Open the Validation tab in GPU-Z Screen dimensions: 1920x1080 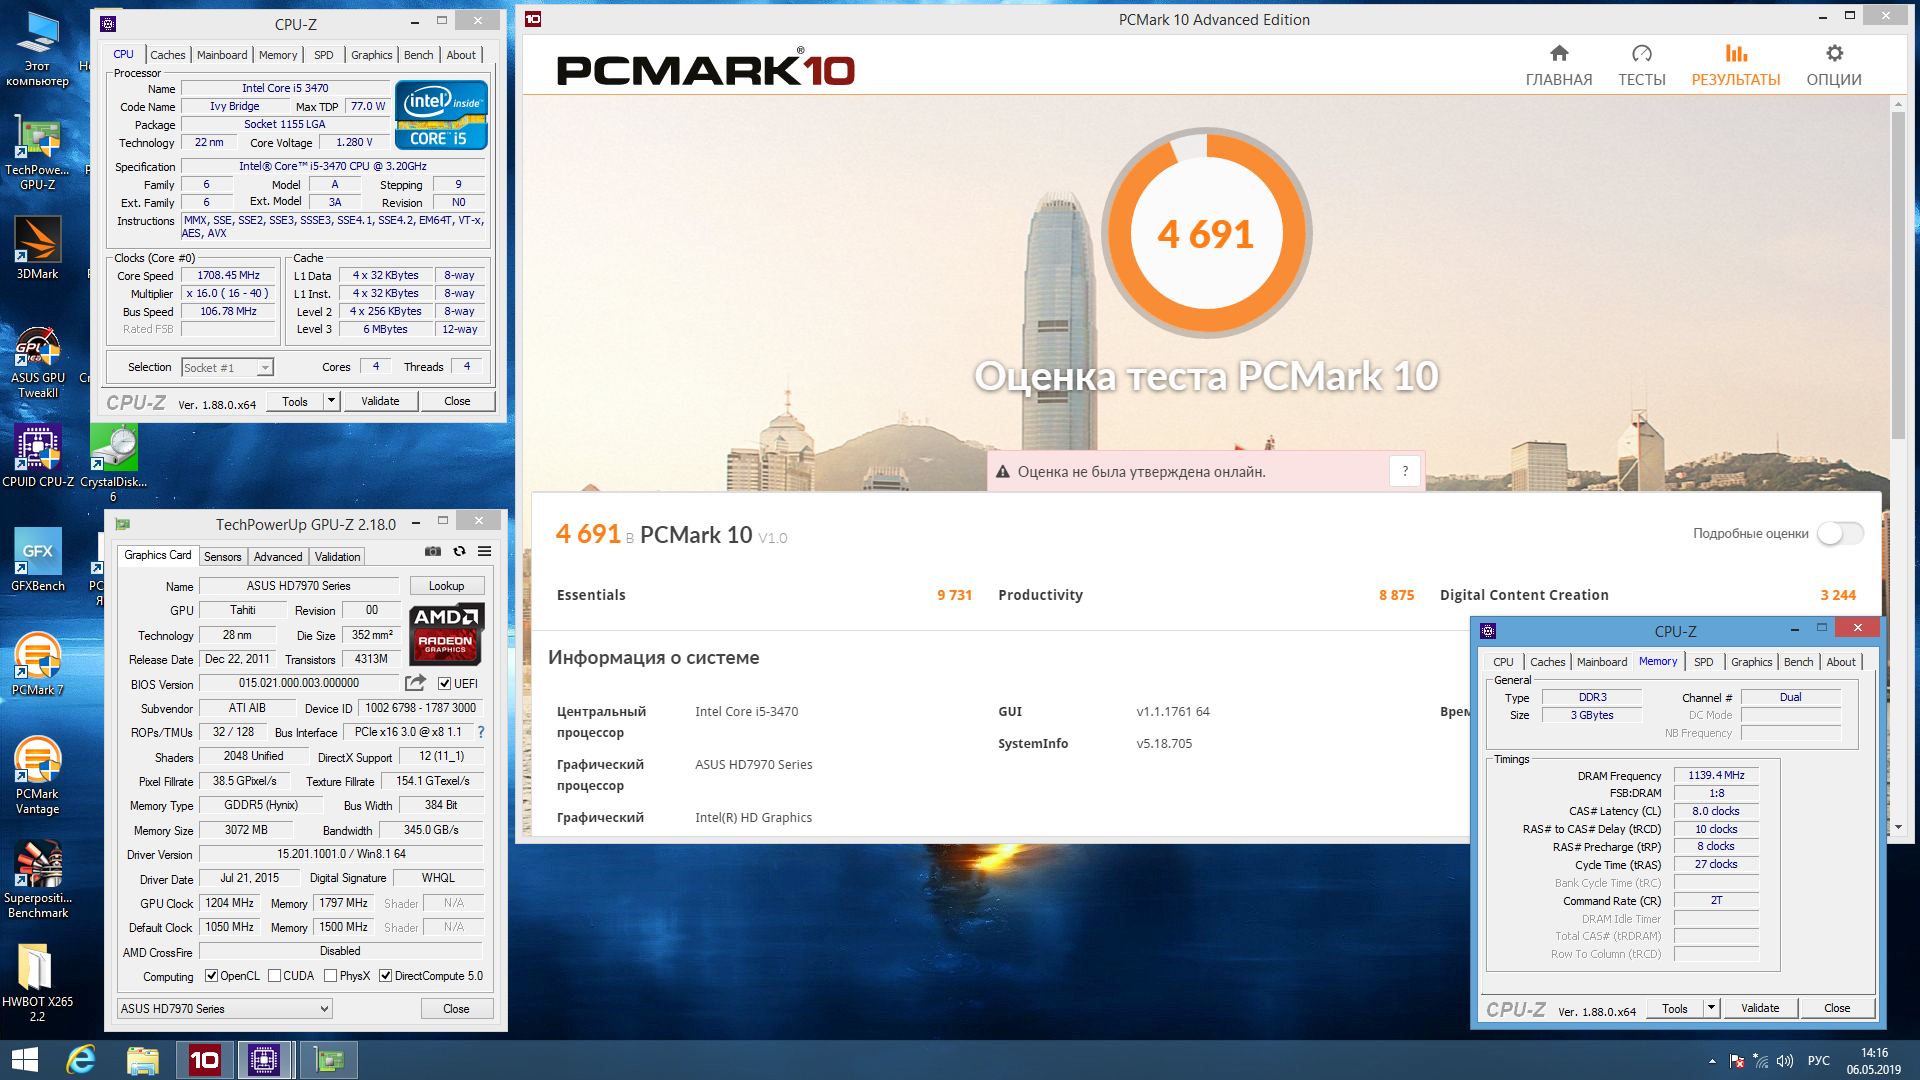337,557
